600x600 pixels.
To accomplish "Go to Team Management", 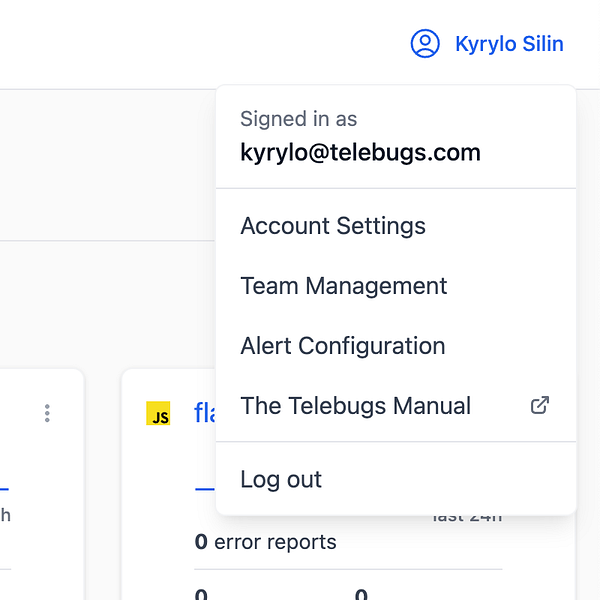I will [396, 286].
